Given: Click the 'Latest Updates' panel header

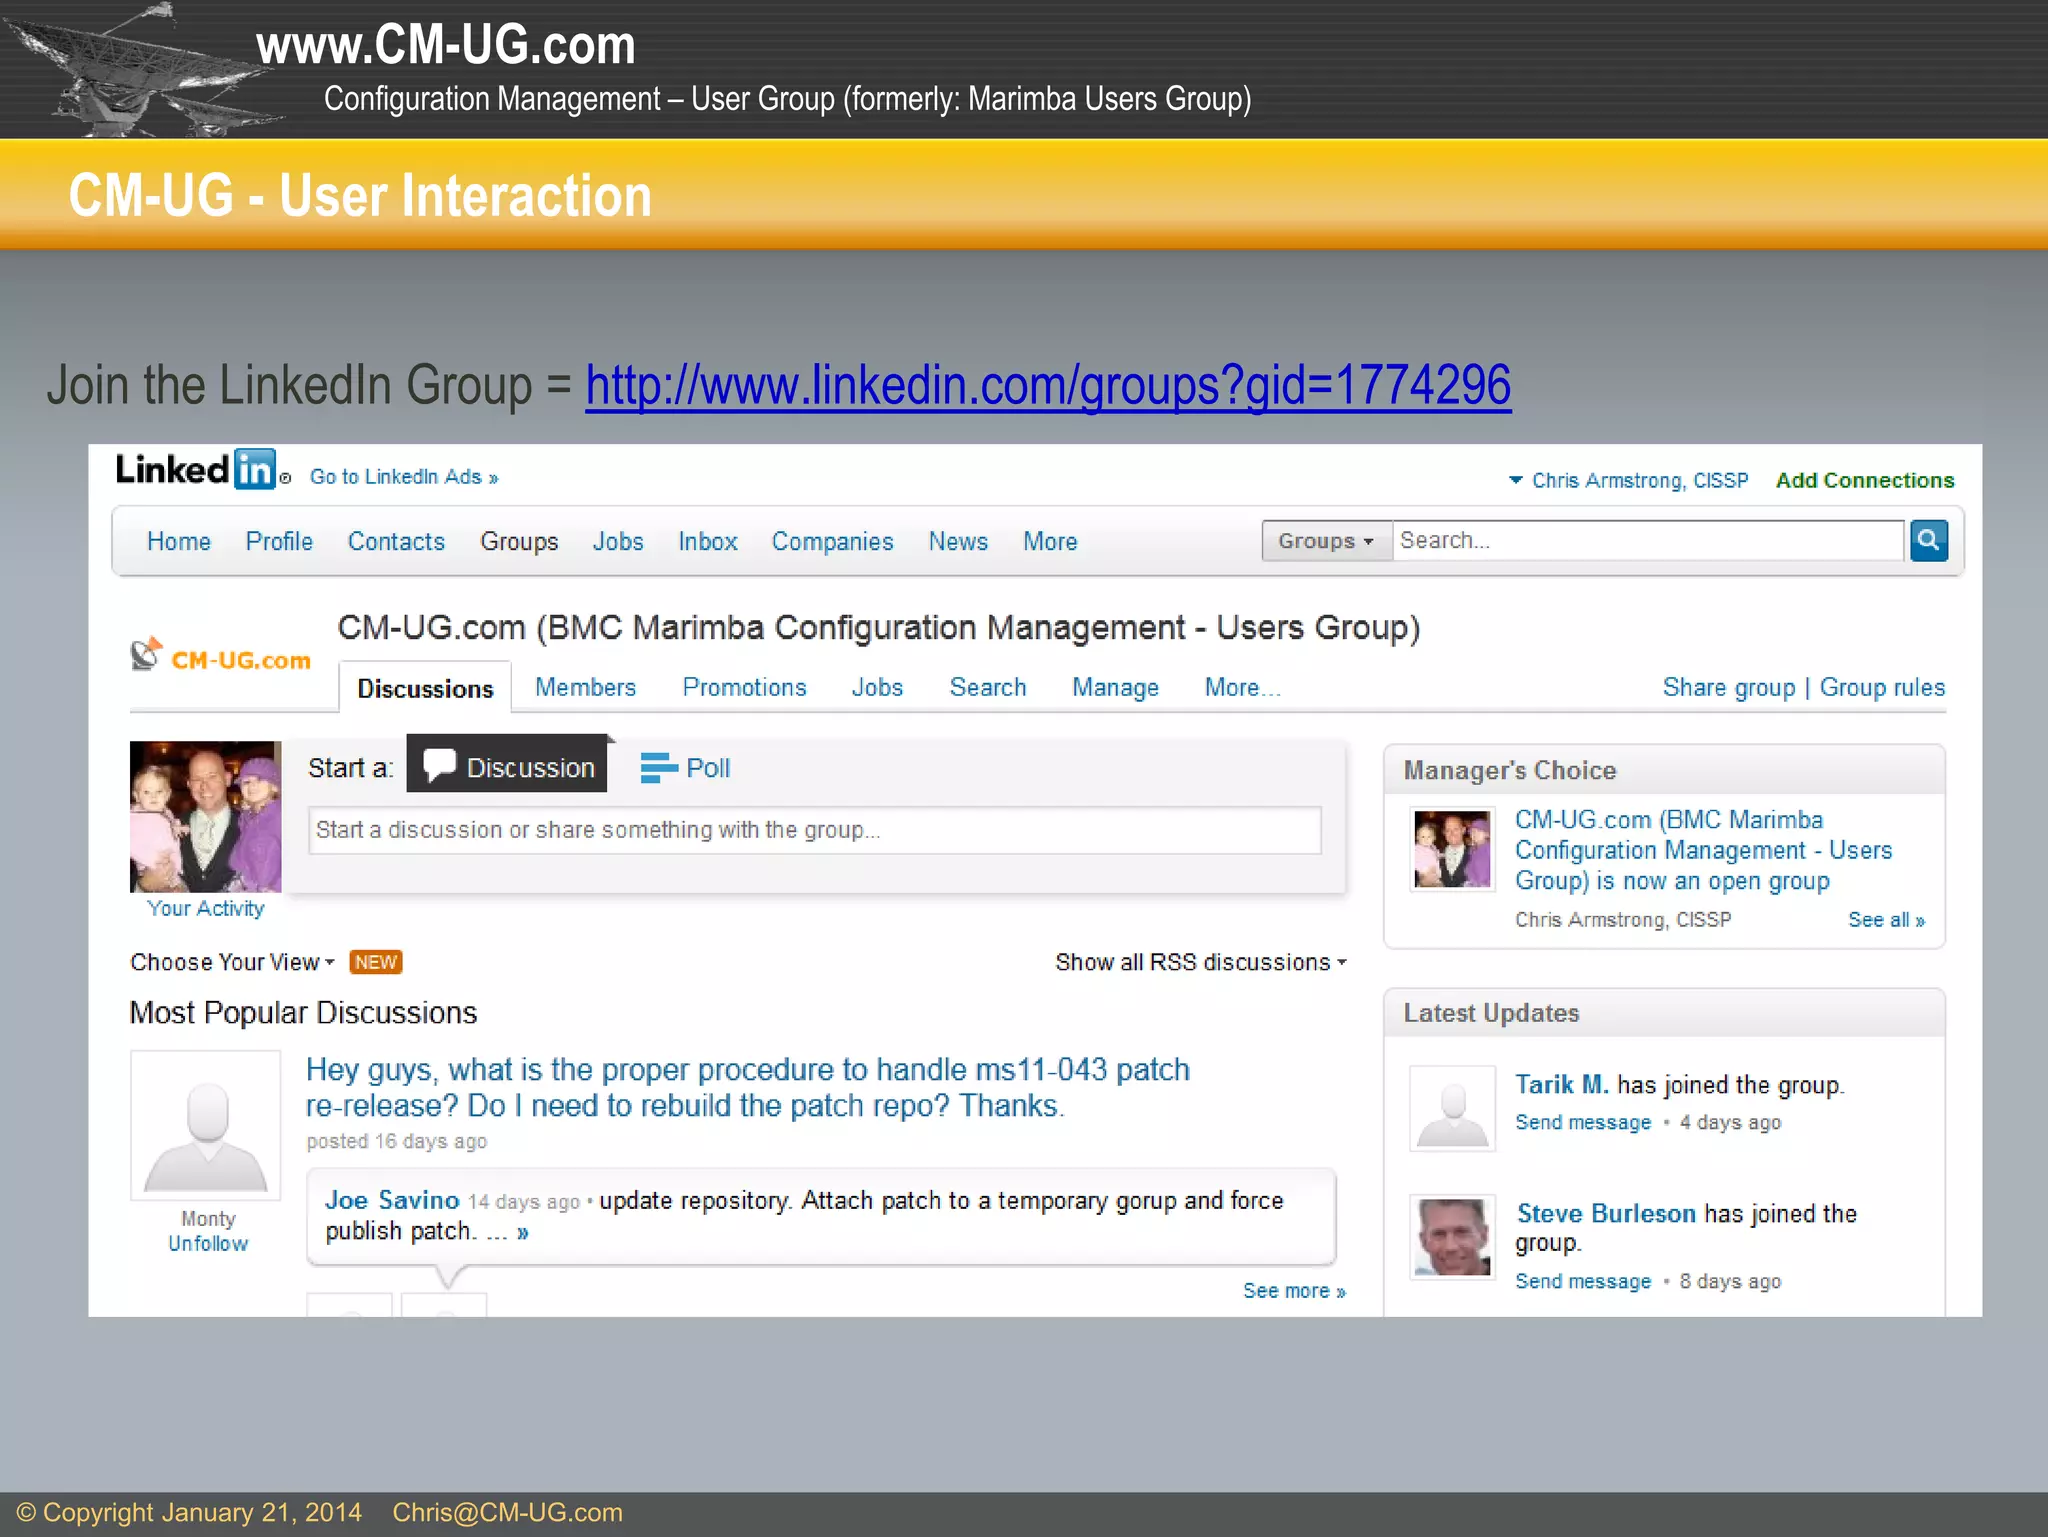Looking at the screenshot, I should coord(1664,1013).
